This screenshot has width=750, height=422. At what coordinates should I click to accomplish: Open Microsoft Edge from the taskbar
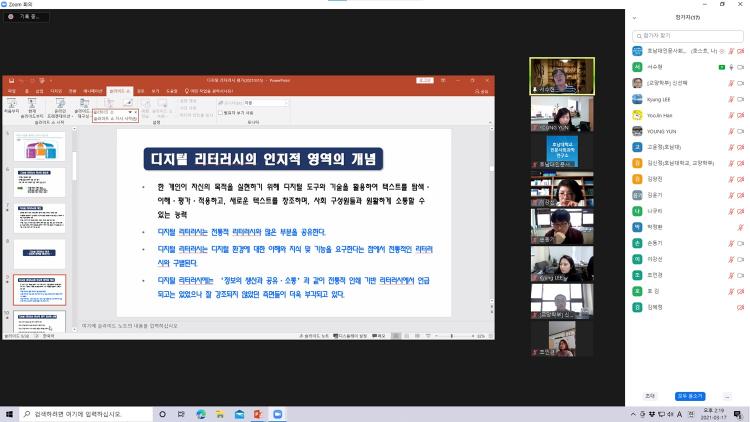point(201,413)
